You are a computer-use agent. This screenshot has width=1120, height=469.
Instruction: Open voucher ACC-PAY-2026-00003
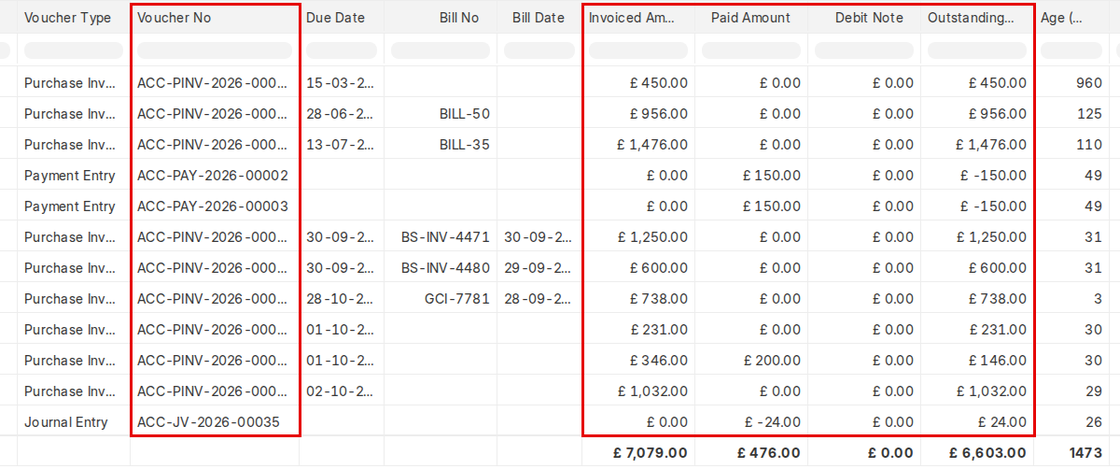tap(212, 206)
